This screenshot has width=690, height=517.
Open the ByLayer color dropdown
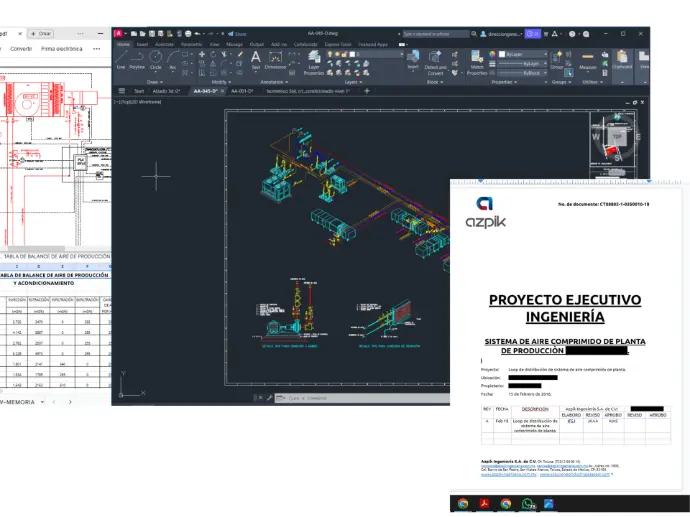tap(524, 54)
